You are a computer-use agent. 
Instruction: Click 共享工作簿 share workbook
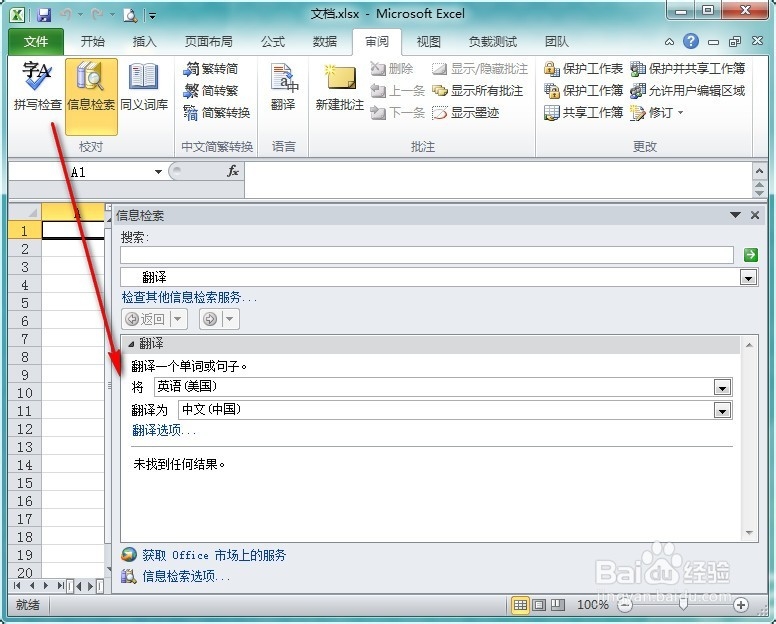(583, 113)
